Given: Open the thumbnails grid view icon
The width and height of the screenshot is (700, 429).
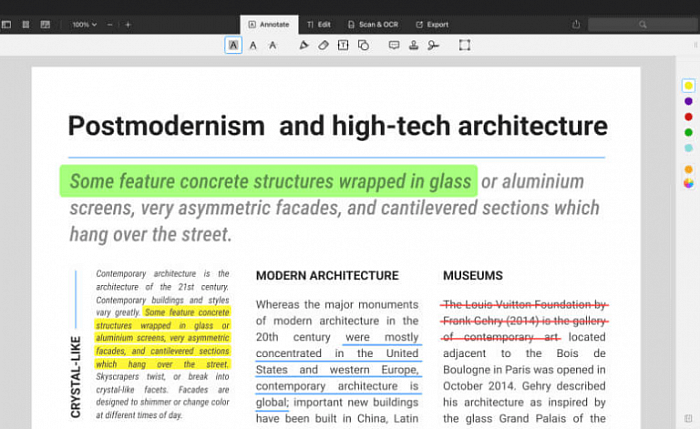Looking at the screenshot, I should point(45,25).
